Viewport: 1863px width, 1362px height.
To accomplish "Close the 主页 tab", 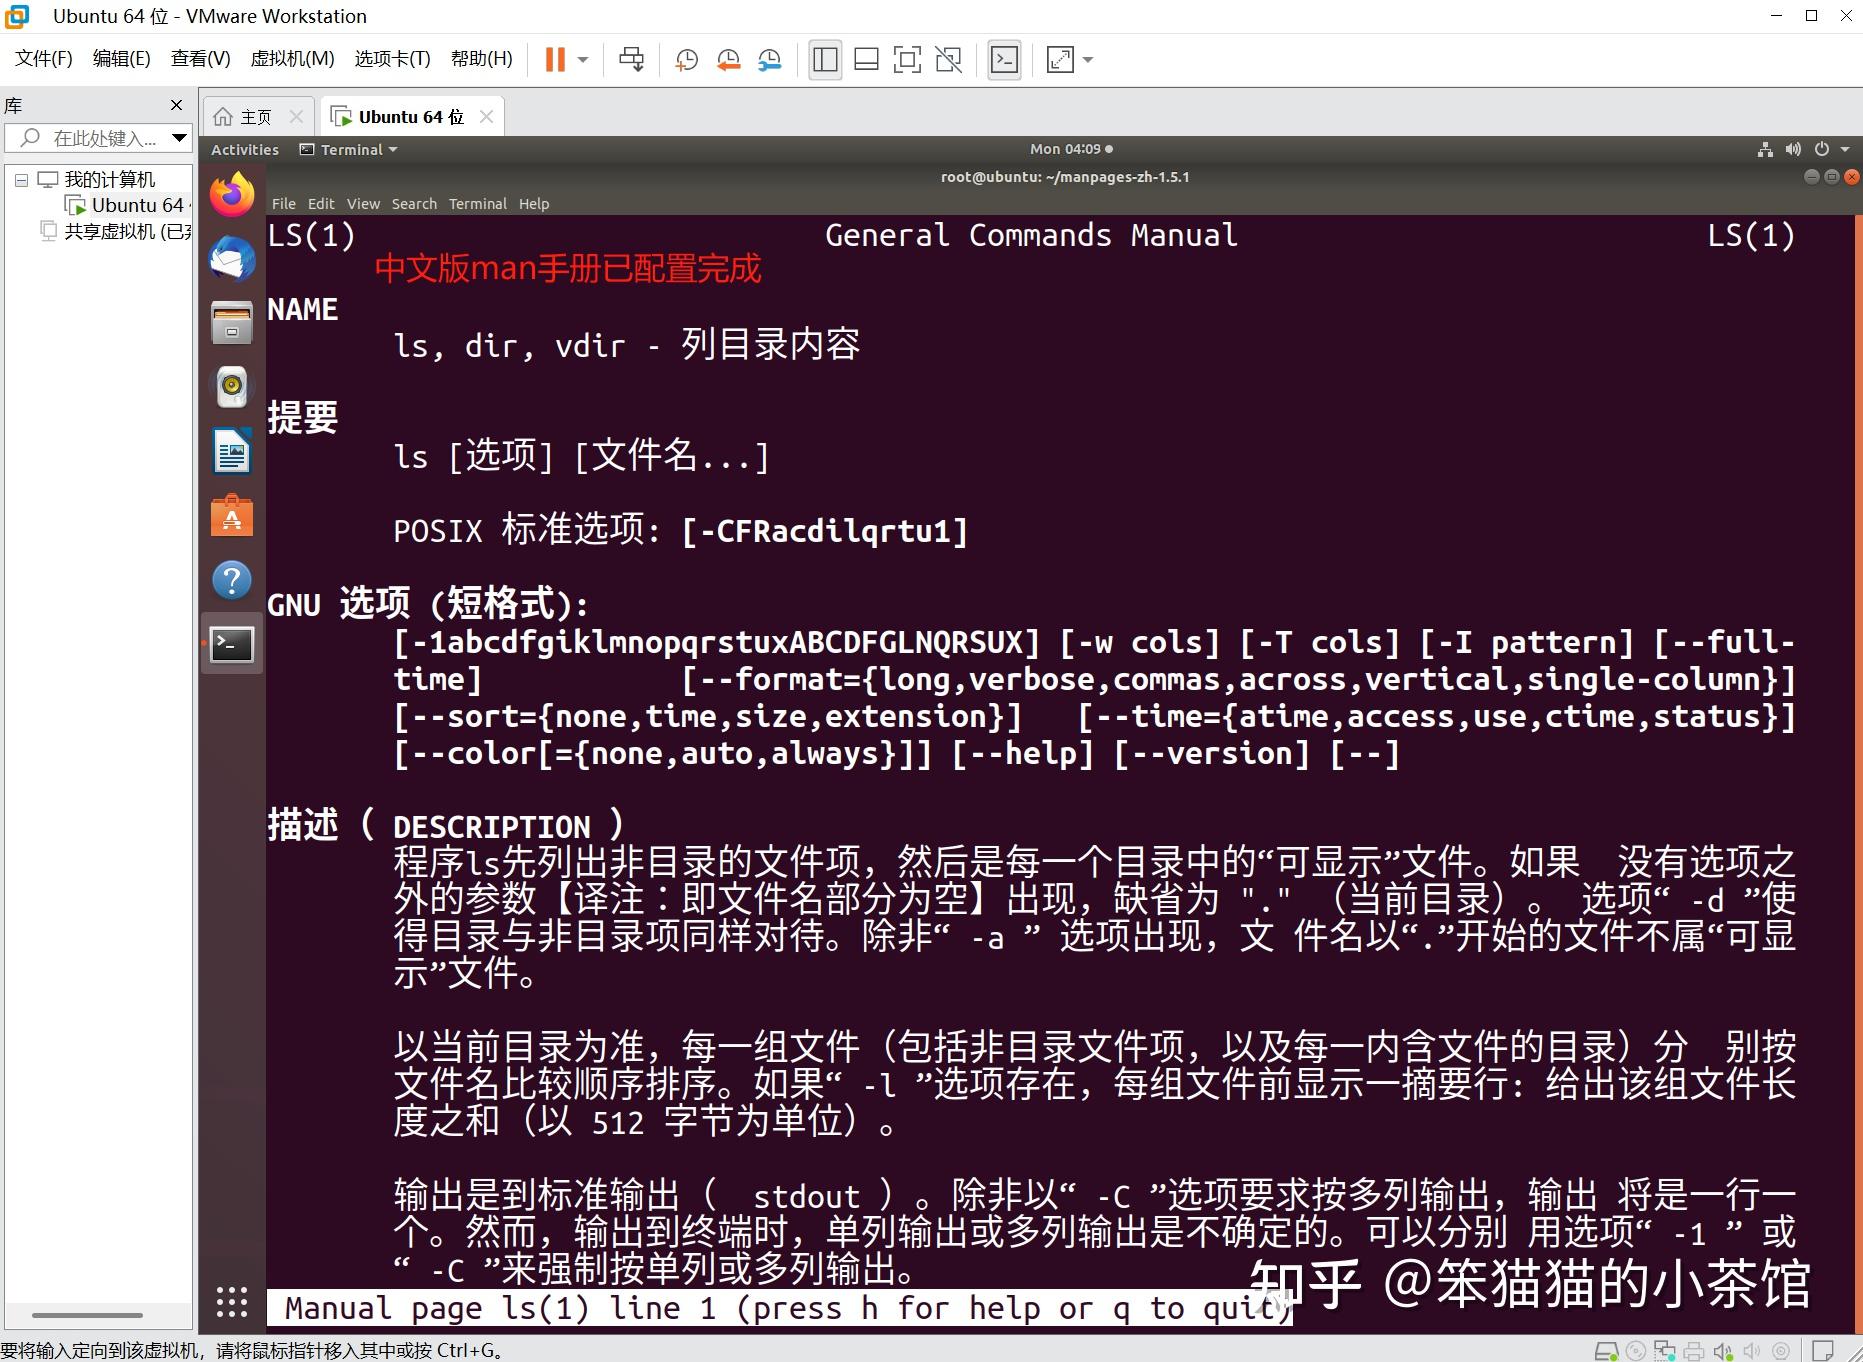I will tap(296, 117).
